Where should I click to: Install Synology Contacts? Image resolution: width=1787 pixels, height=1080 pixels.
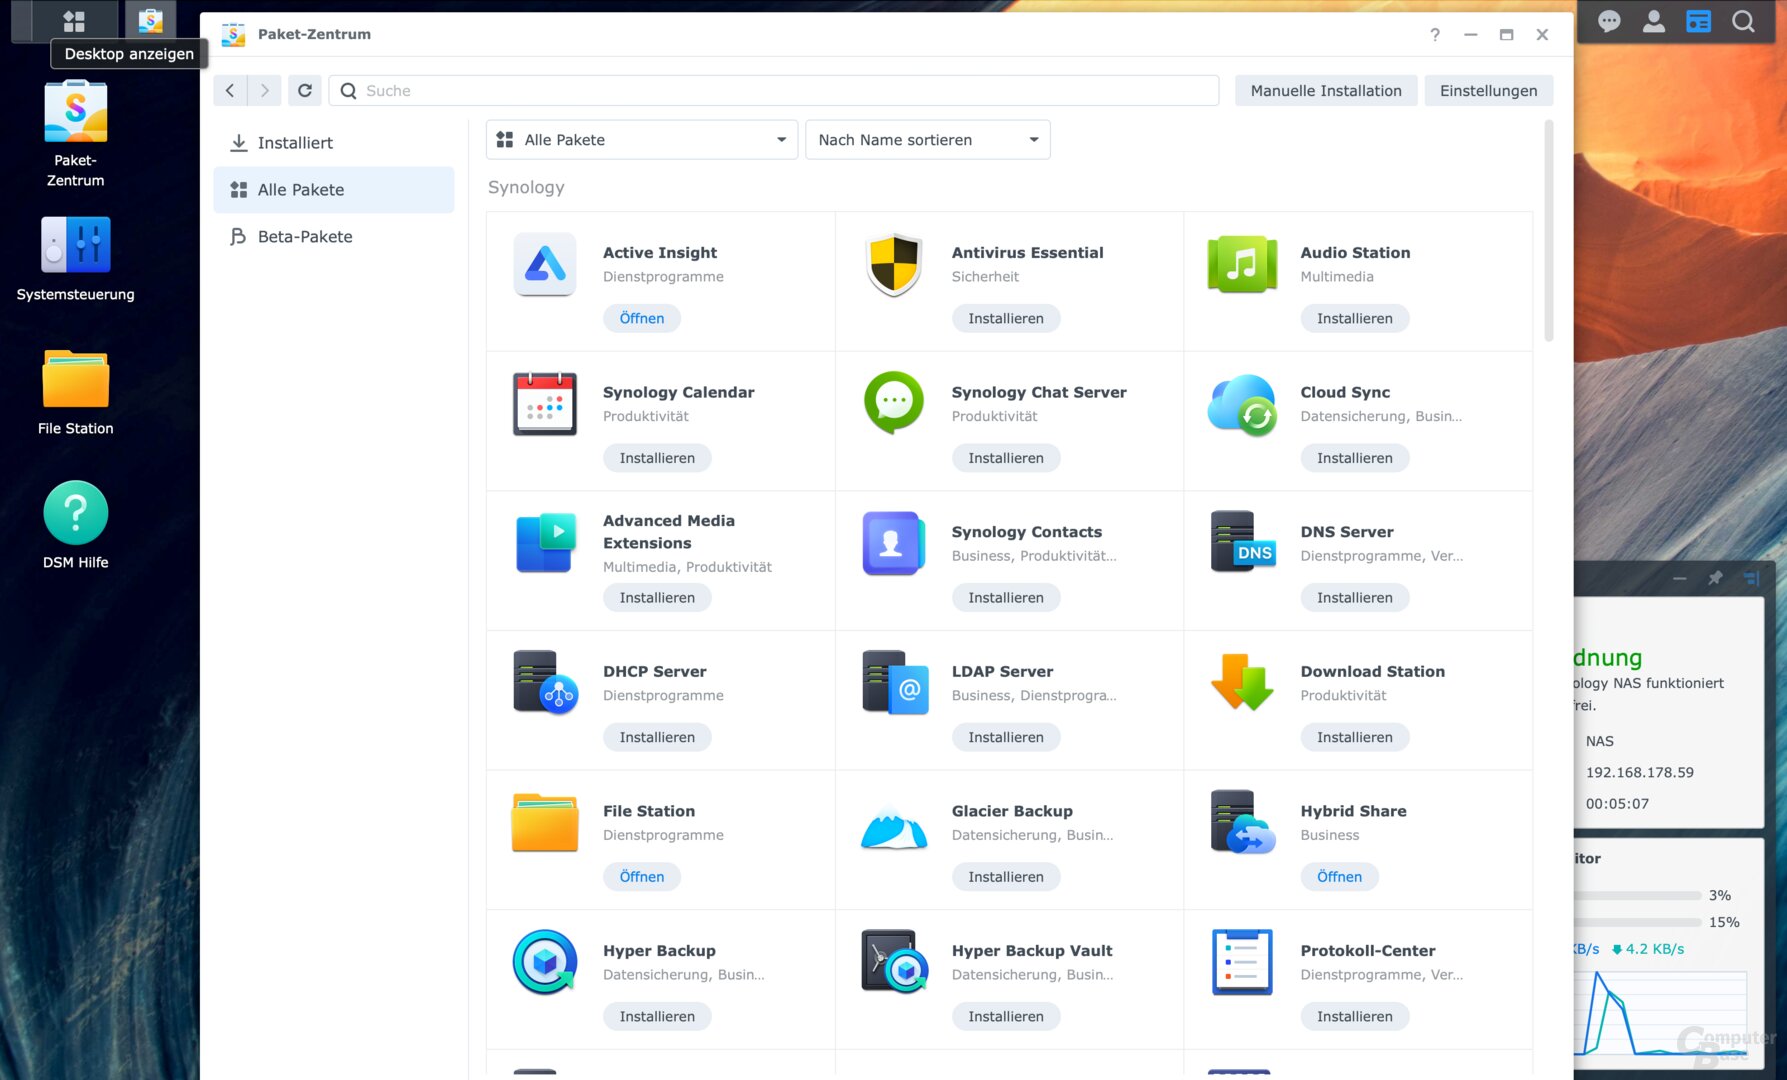click(1006, 598)
